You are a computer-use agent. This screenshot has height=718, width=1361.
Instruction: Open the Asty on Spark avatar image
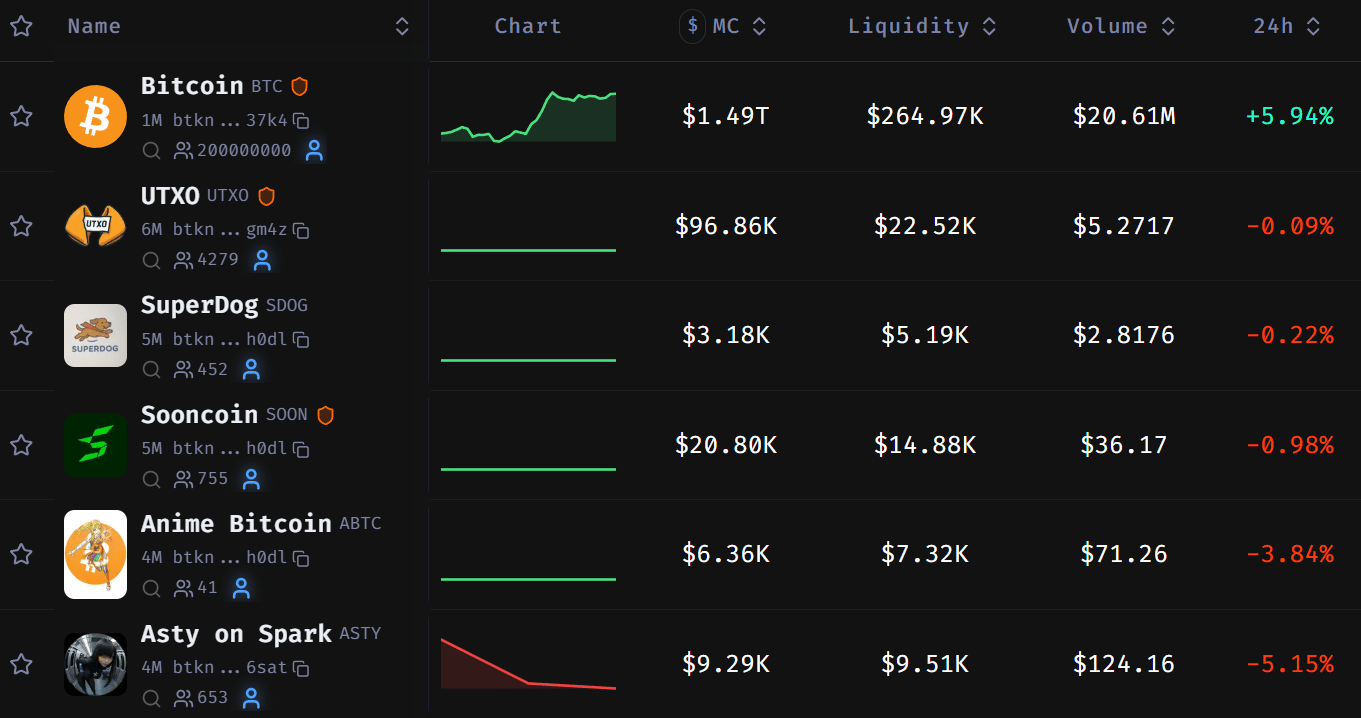tap(95, 664)
